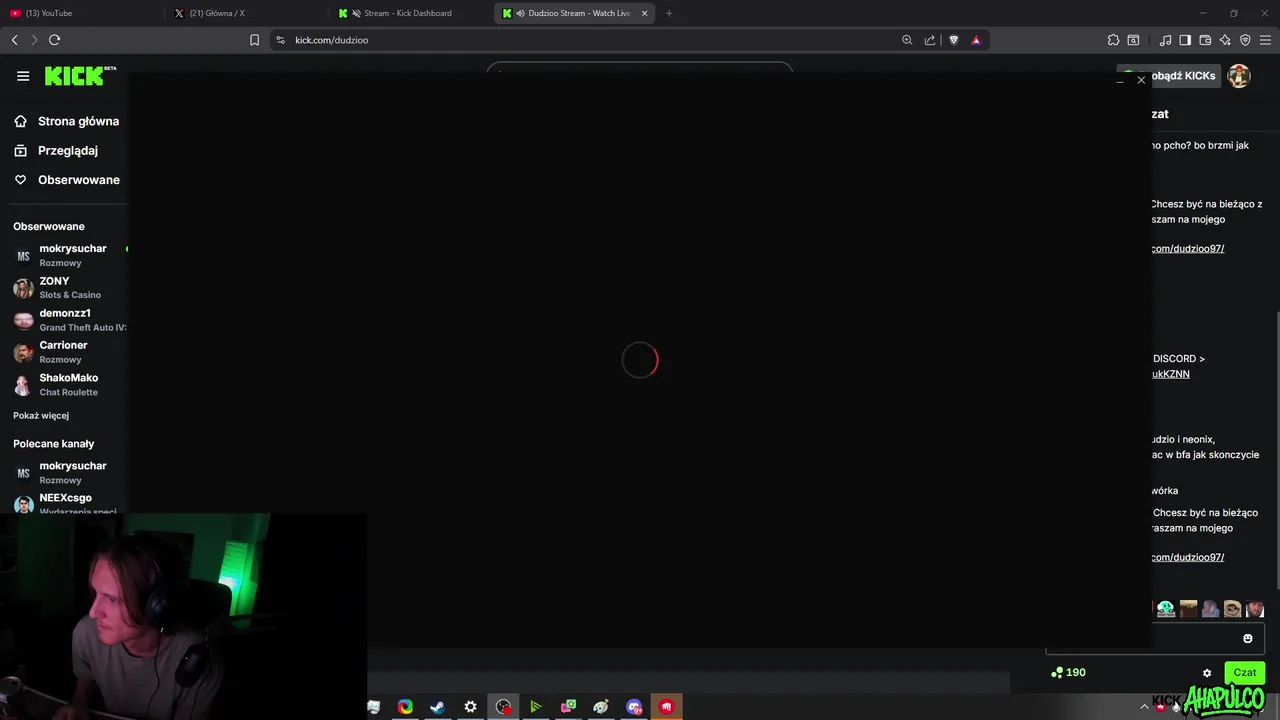The height and width of the screenshot is (720, 1280).
Task: Pick the last emote in quick row
Action: click(x=1255, y=609)
